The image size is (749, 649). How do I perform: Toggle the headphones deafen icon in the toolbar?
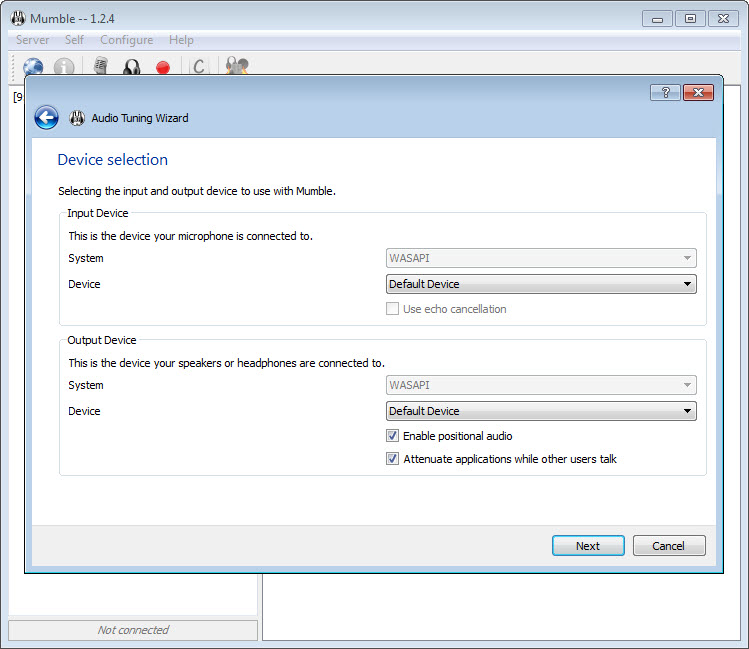coord(131,67)
